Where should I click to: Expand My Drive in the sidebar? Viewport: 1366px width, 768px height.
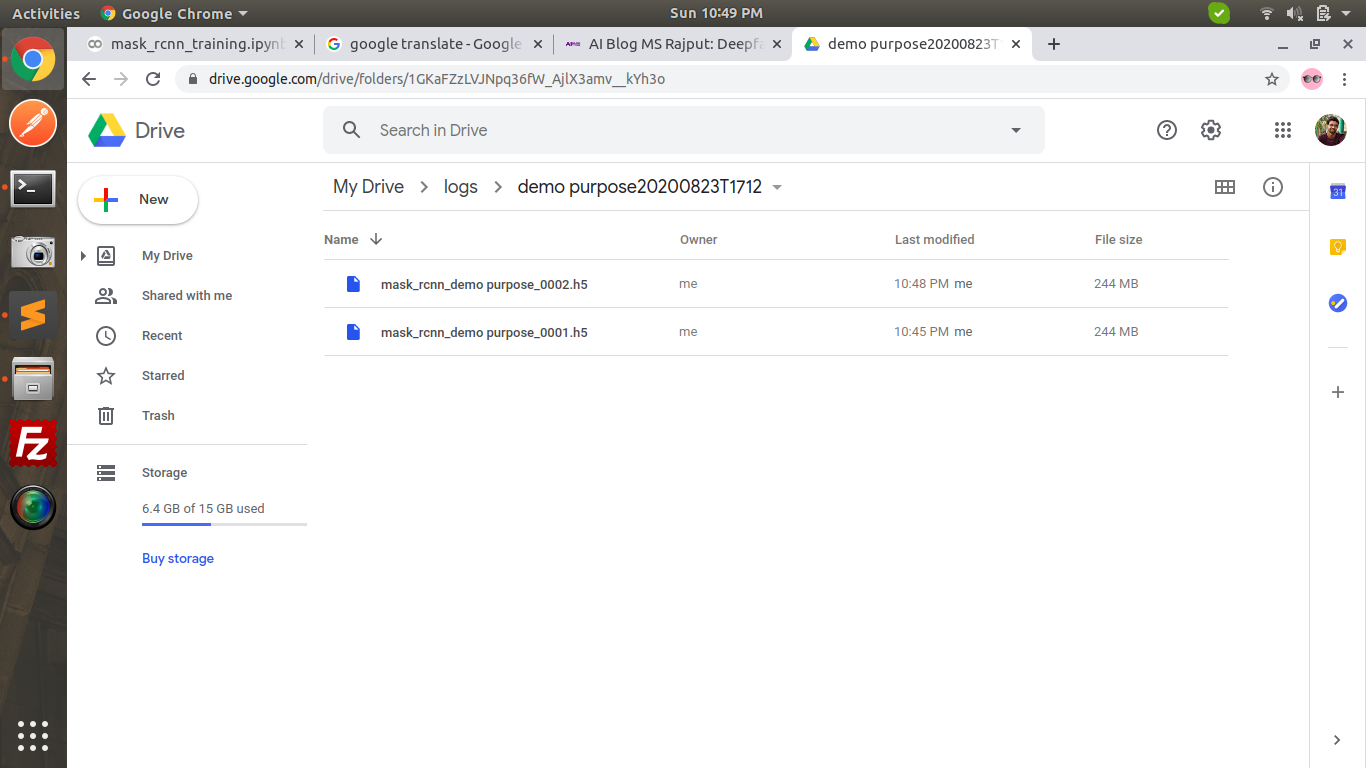(83, 255)
